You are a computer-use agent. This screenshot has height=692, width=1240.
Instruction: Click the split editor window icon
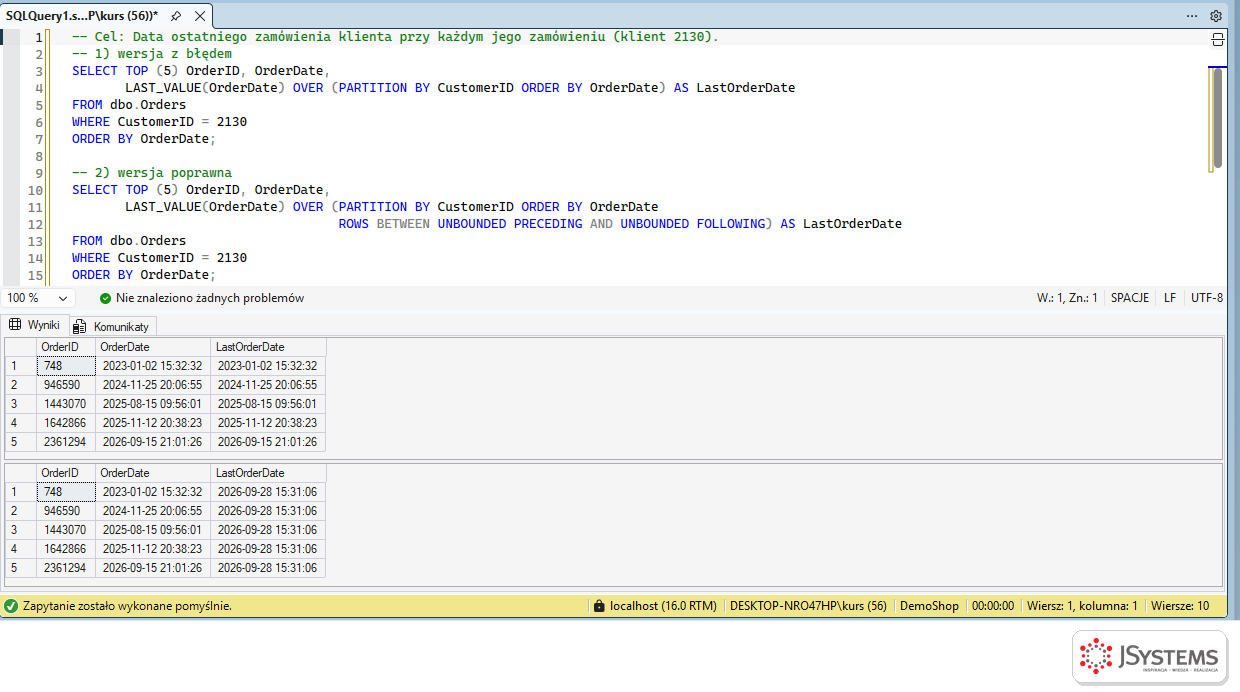click(1217, 40)
